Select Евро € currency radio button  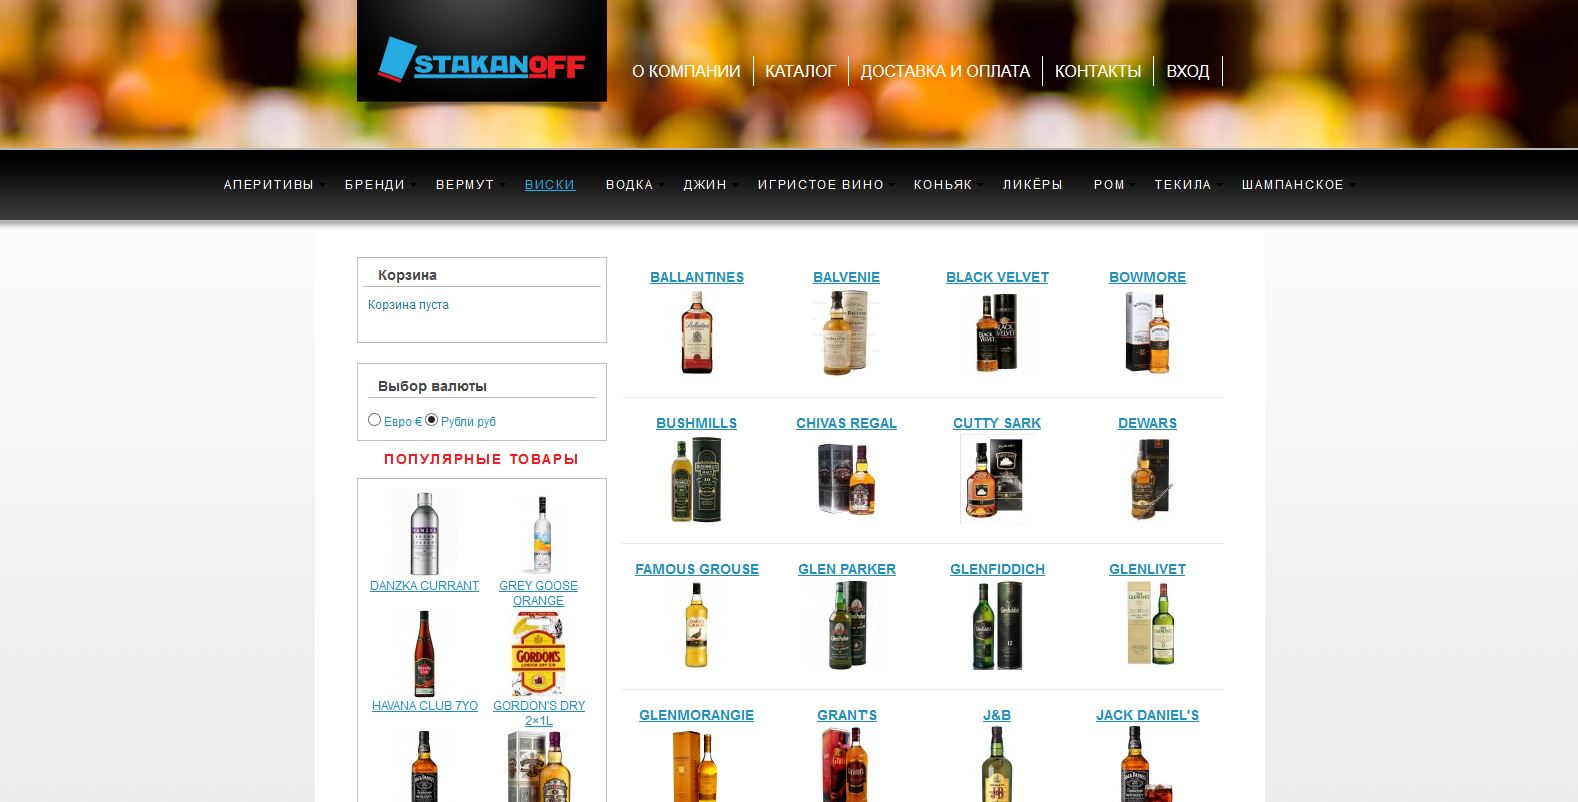[x=375, y=420]
